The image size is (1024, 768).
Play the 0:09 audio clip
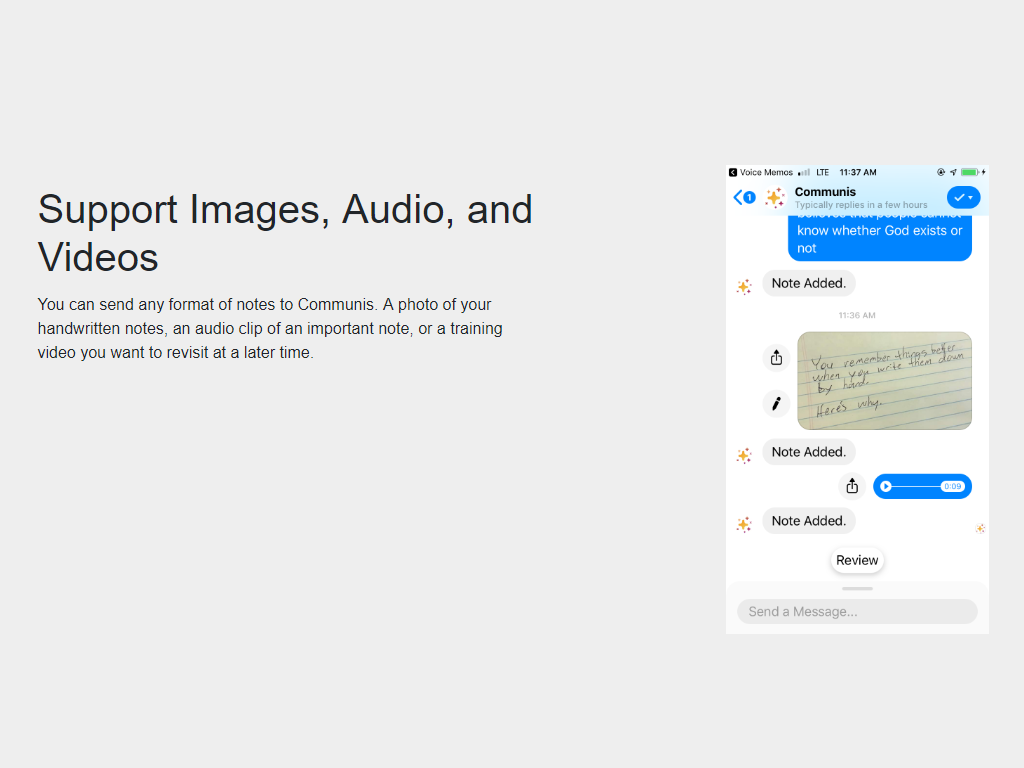click(886, 486)
